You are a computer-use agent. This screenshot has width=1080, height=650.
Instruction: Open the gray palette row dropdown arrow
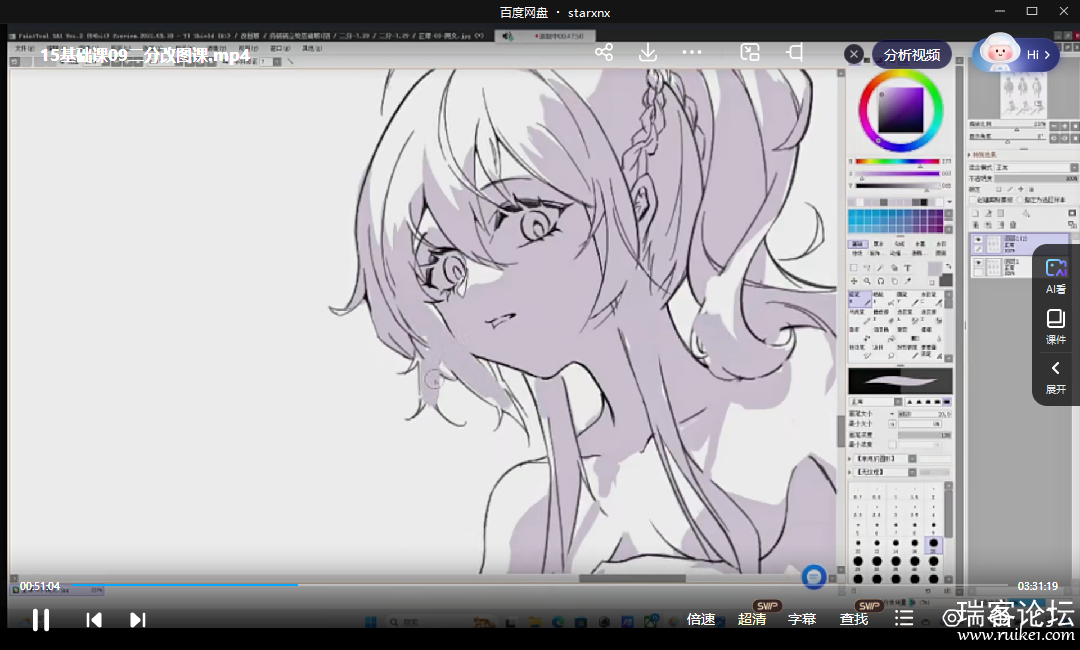point(949,202)
